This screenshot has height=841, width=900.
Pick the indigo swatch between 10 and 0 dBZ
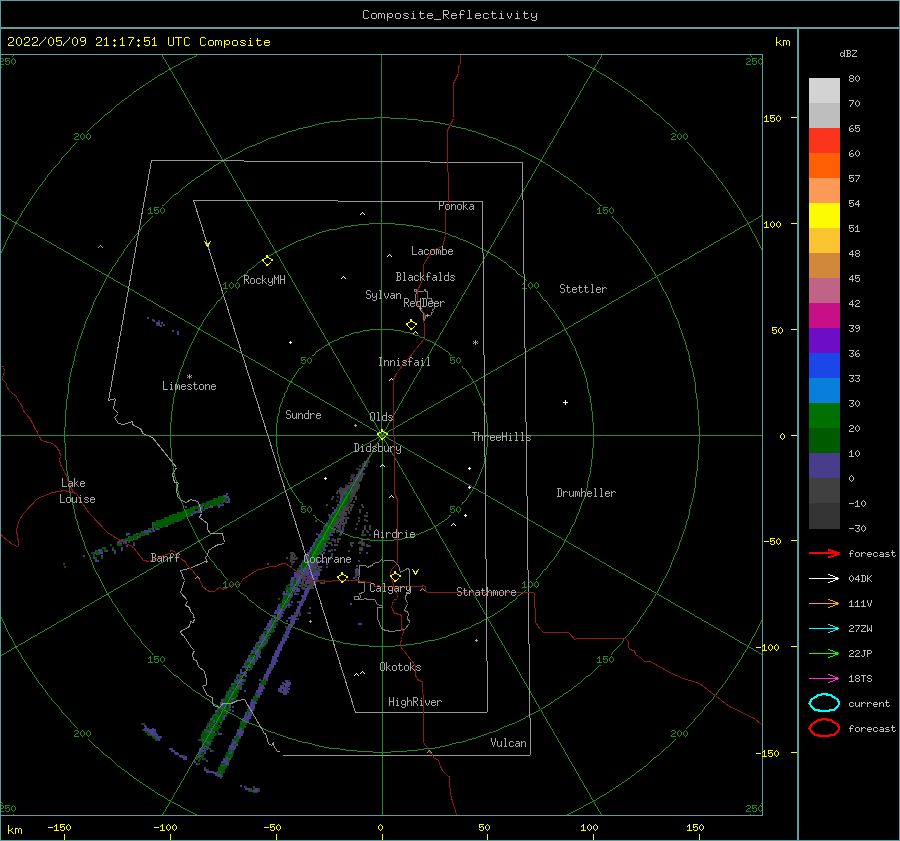(x=824, y=466)
